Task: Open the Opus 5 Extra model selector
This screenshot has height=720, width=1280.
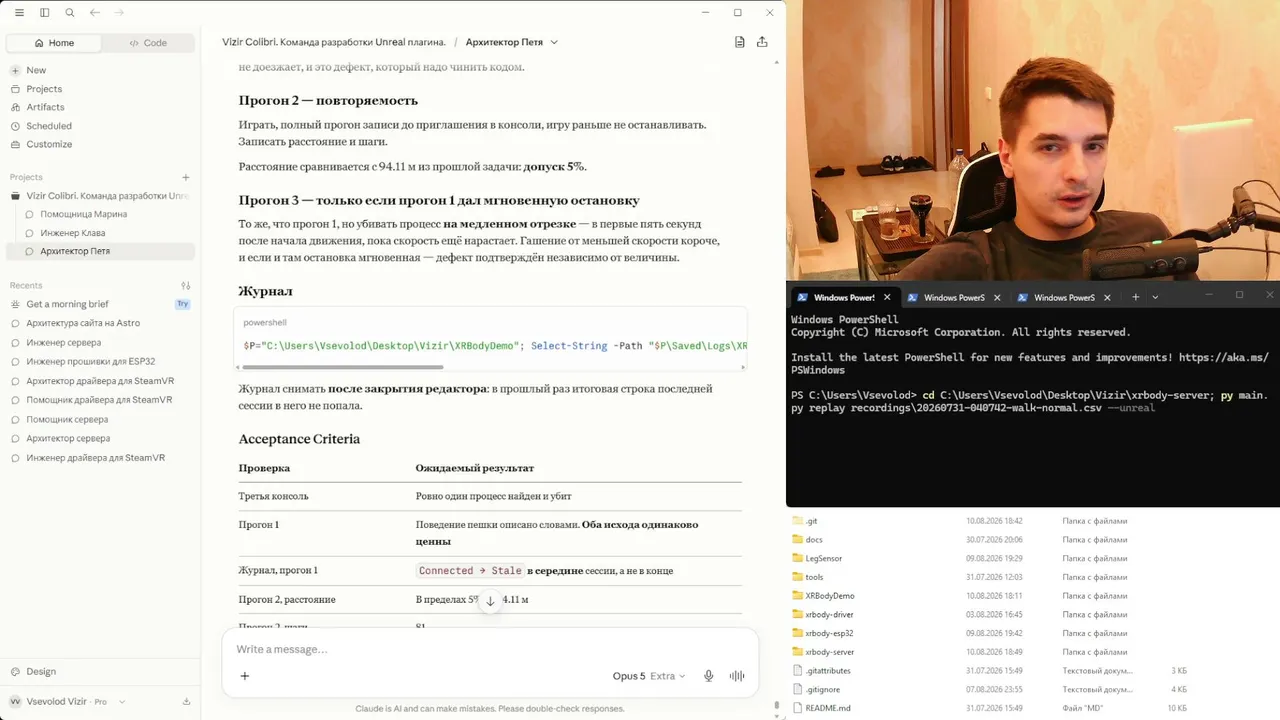Action: [x=649, y=676]
